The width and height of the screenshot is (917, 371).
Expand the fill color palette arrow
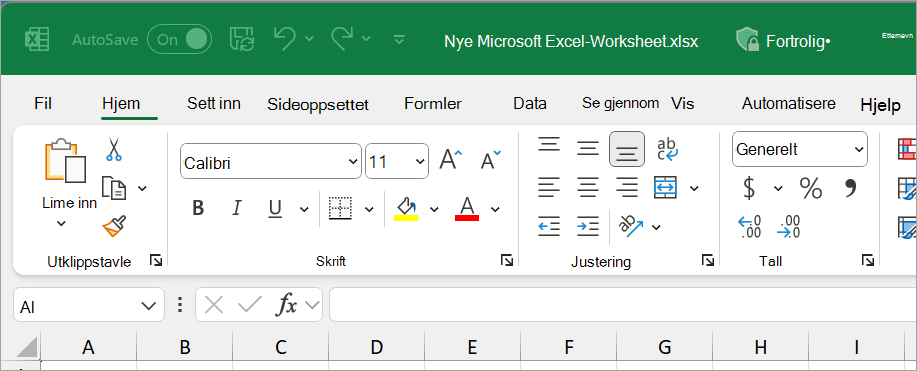434,209
